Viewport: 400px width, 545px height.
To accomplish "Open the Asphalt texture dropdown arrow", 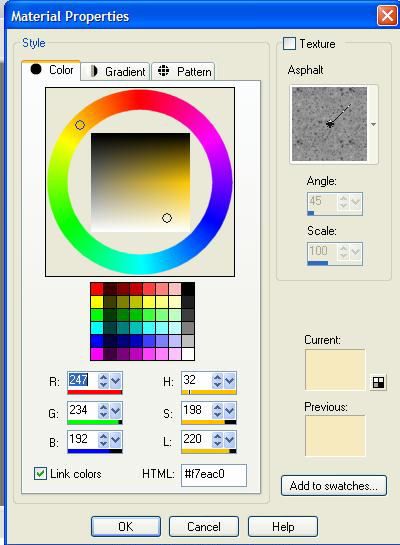I will (x=374, y=124).
